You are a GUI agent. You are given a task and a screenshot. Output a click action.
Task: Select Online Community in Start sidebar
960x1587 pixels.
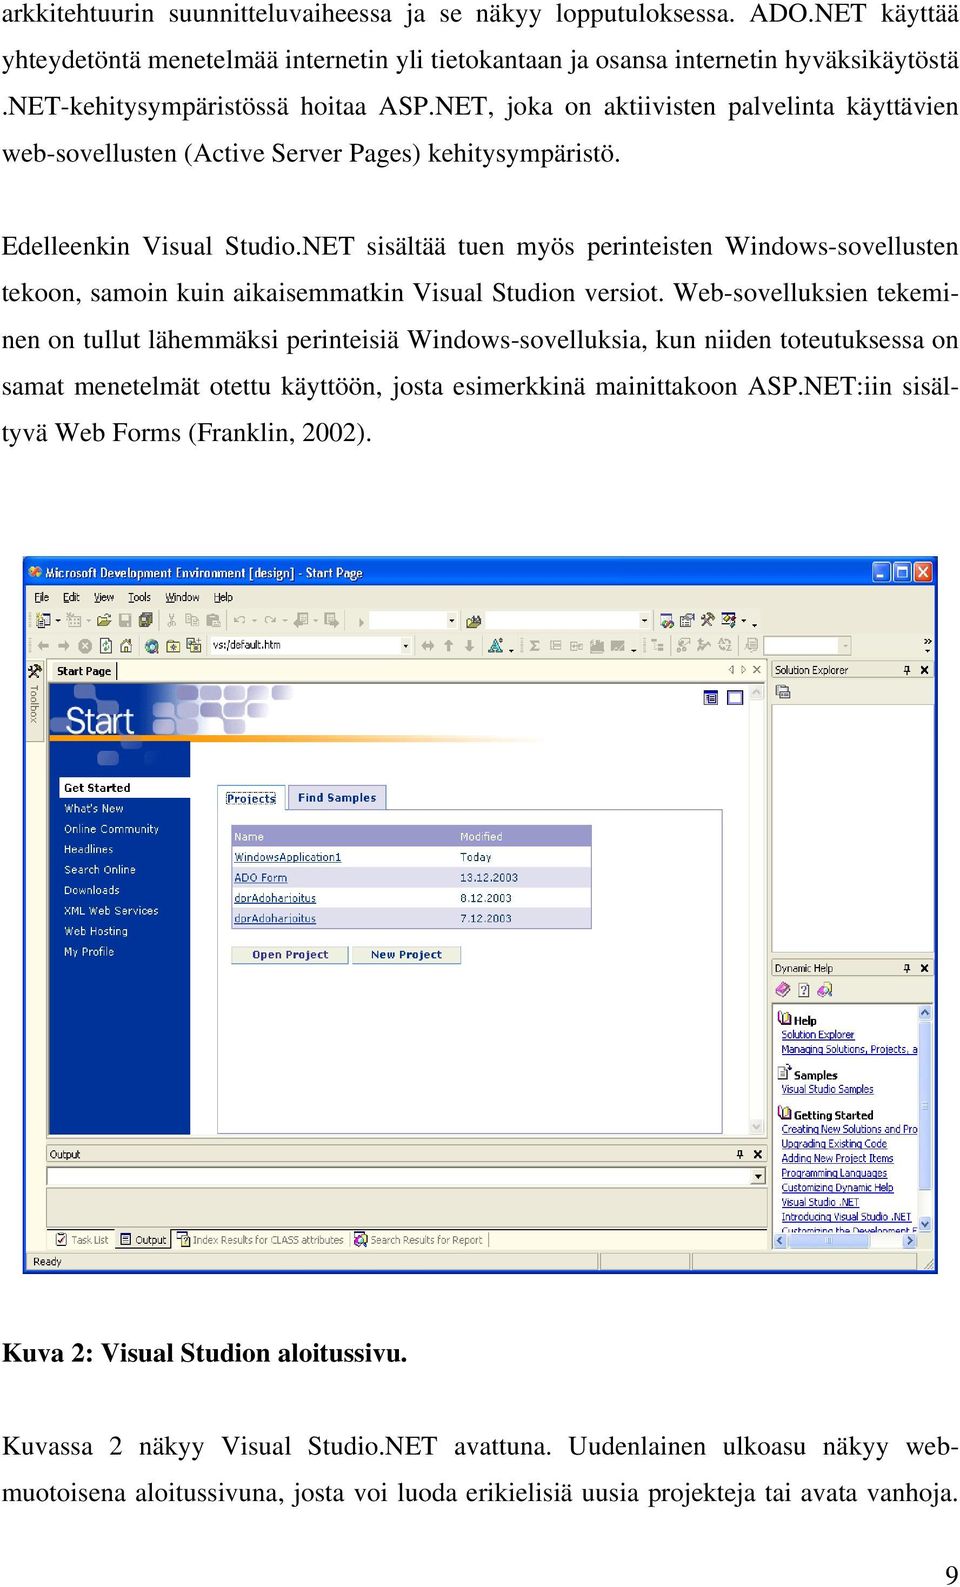tap(111, 829)
